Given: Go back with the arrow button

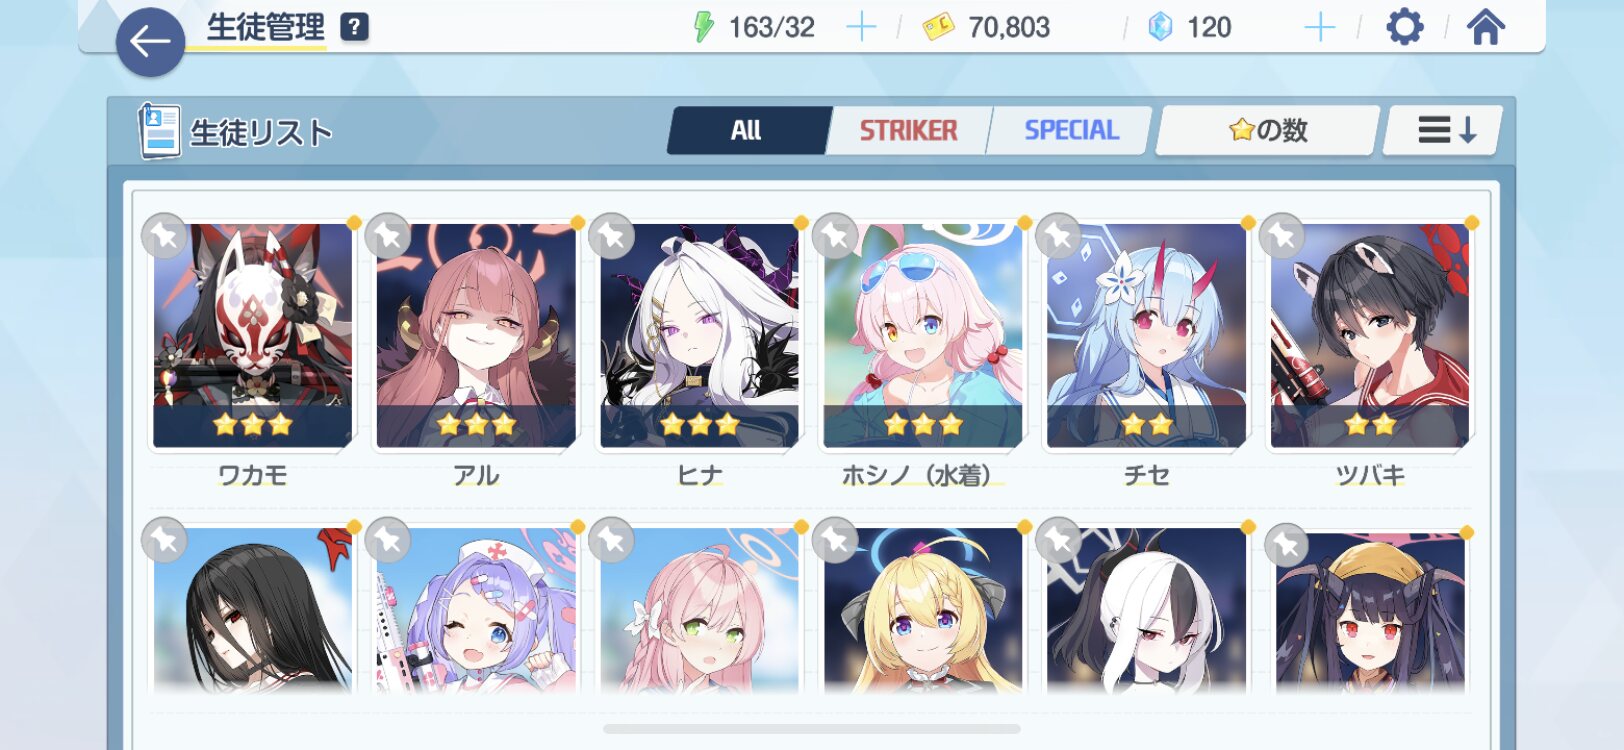Looking at the screenshot, I should click(150, 42).
